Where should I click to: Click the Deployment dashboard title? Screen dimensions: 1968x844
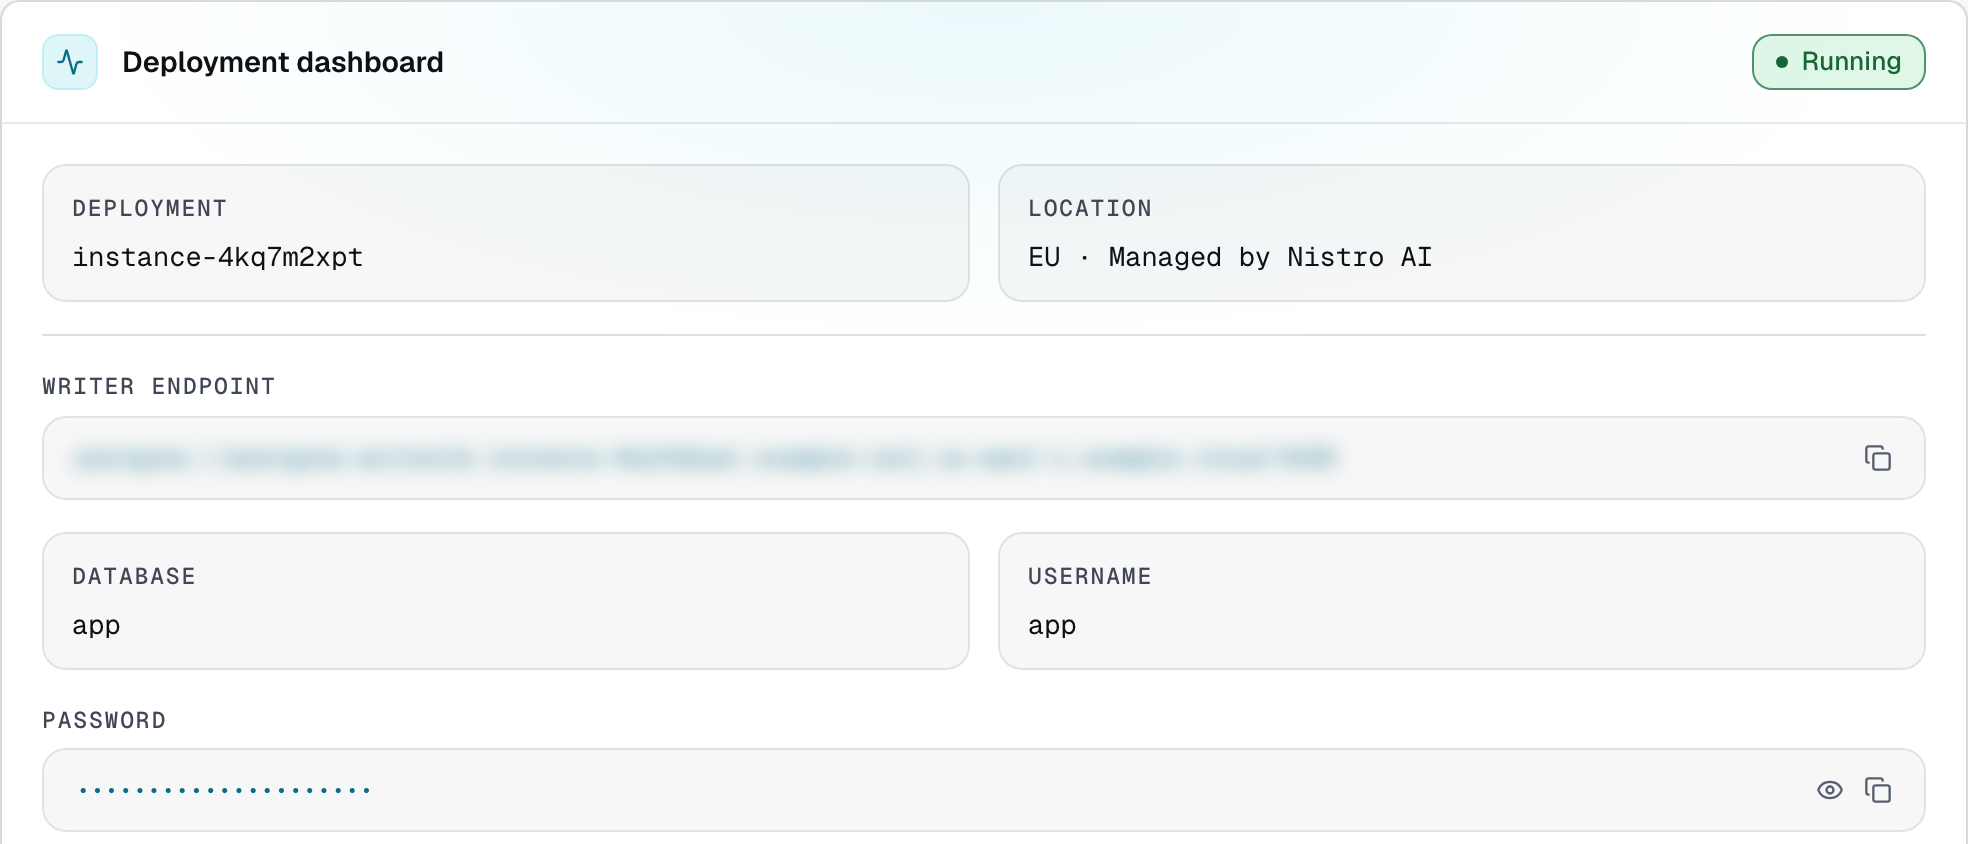click(x=283, y=62)
